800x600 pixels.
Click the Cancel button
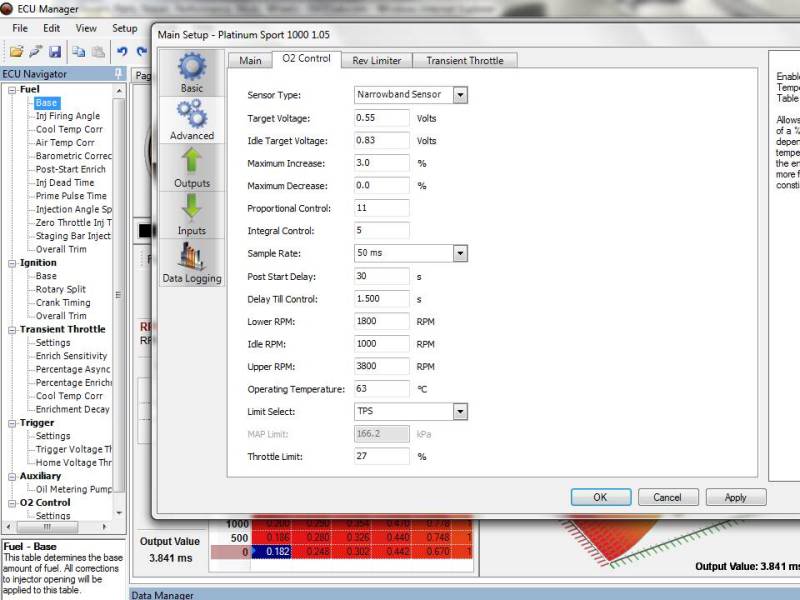coord(667,497)
